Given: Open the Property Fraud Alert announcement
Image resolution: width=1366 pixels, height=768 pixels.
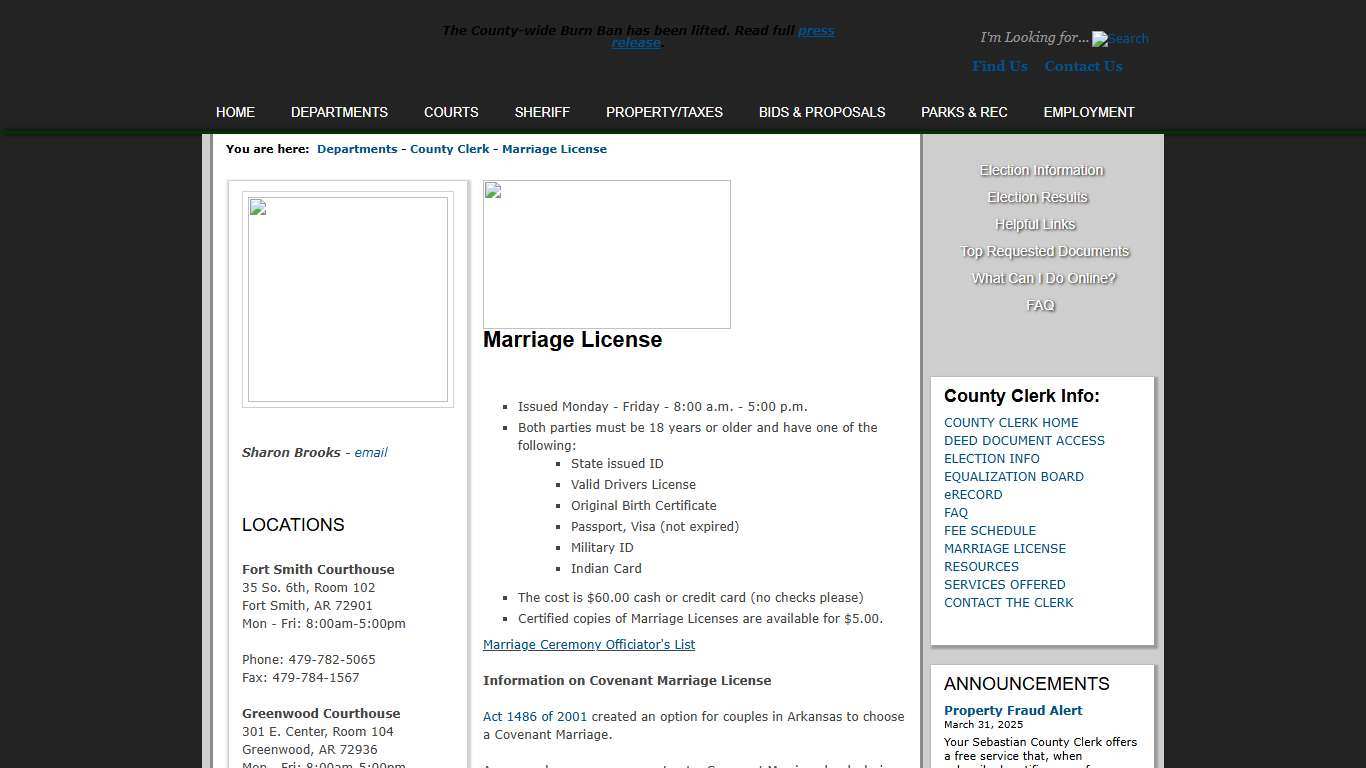Looking at the screenshot, I should click(1013, 710).
